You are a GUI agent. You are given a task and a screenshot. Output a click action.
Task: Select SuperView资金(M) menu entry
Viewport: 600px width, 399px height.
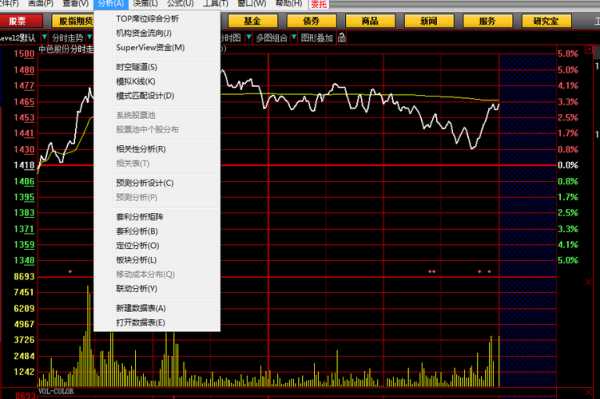[x=150, y=48]
